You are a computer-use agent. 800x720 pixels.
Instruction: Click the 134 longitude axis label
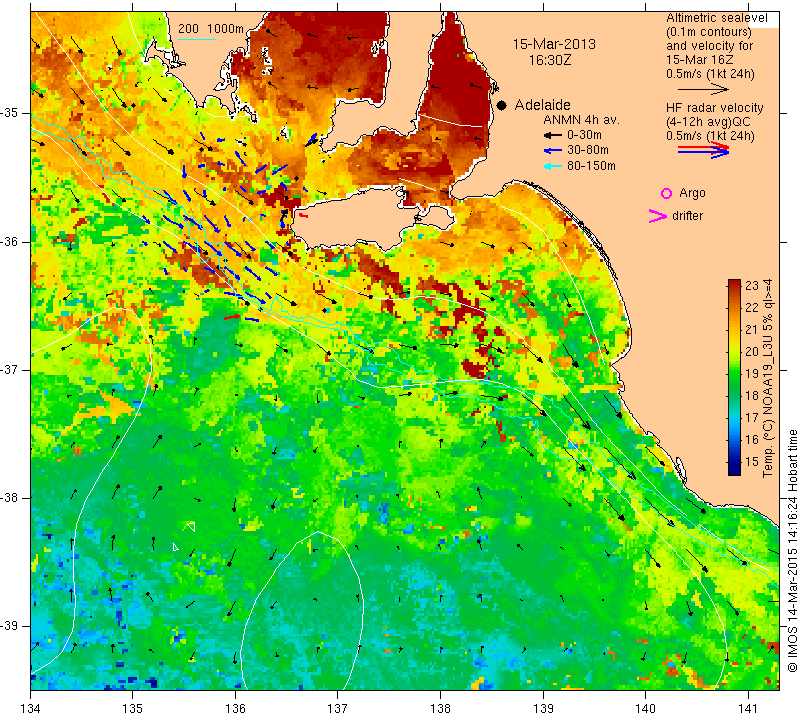pyautogui.click(x=31, y=709)
